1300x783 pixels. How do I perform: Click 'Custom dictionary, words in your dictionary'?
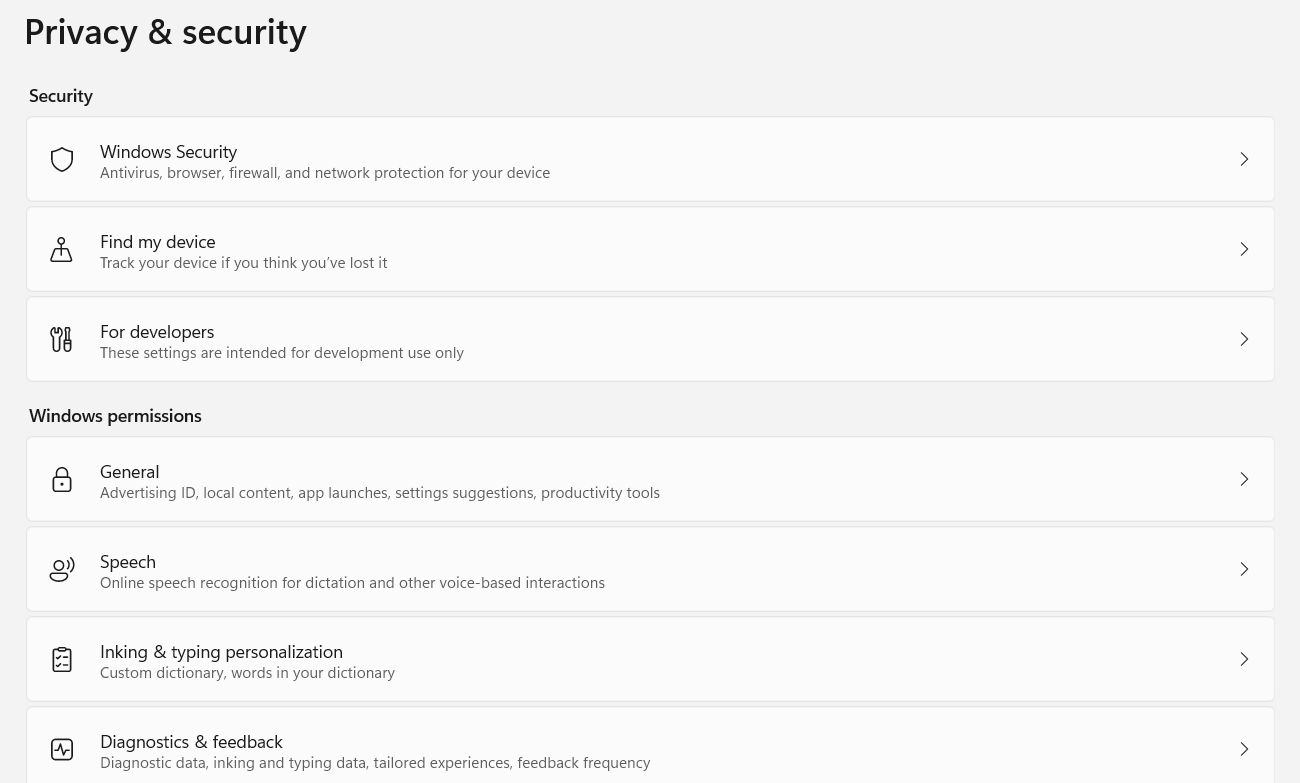coord(247,673)
